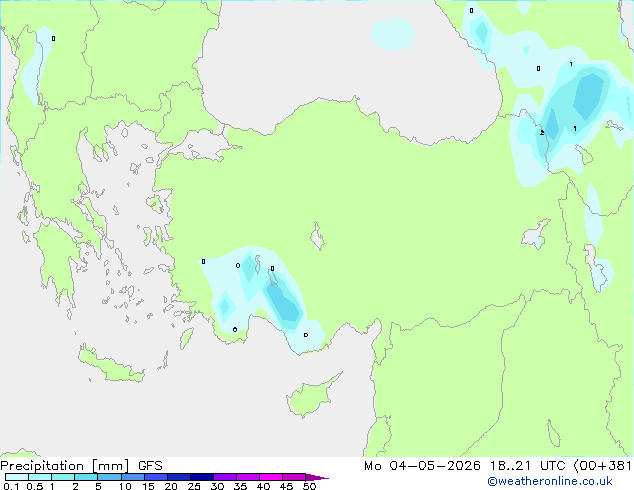Click the above-50 mm purple arrow tip
634x490 pixels.
(x=317, y=478)
